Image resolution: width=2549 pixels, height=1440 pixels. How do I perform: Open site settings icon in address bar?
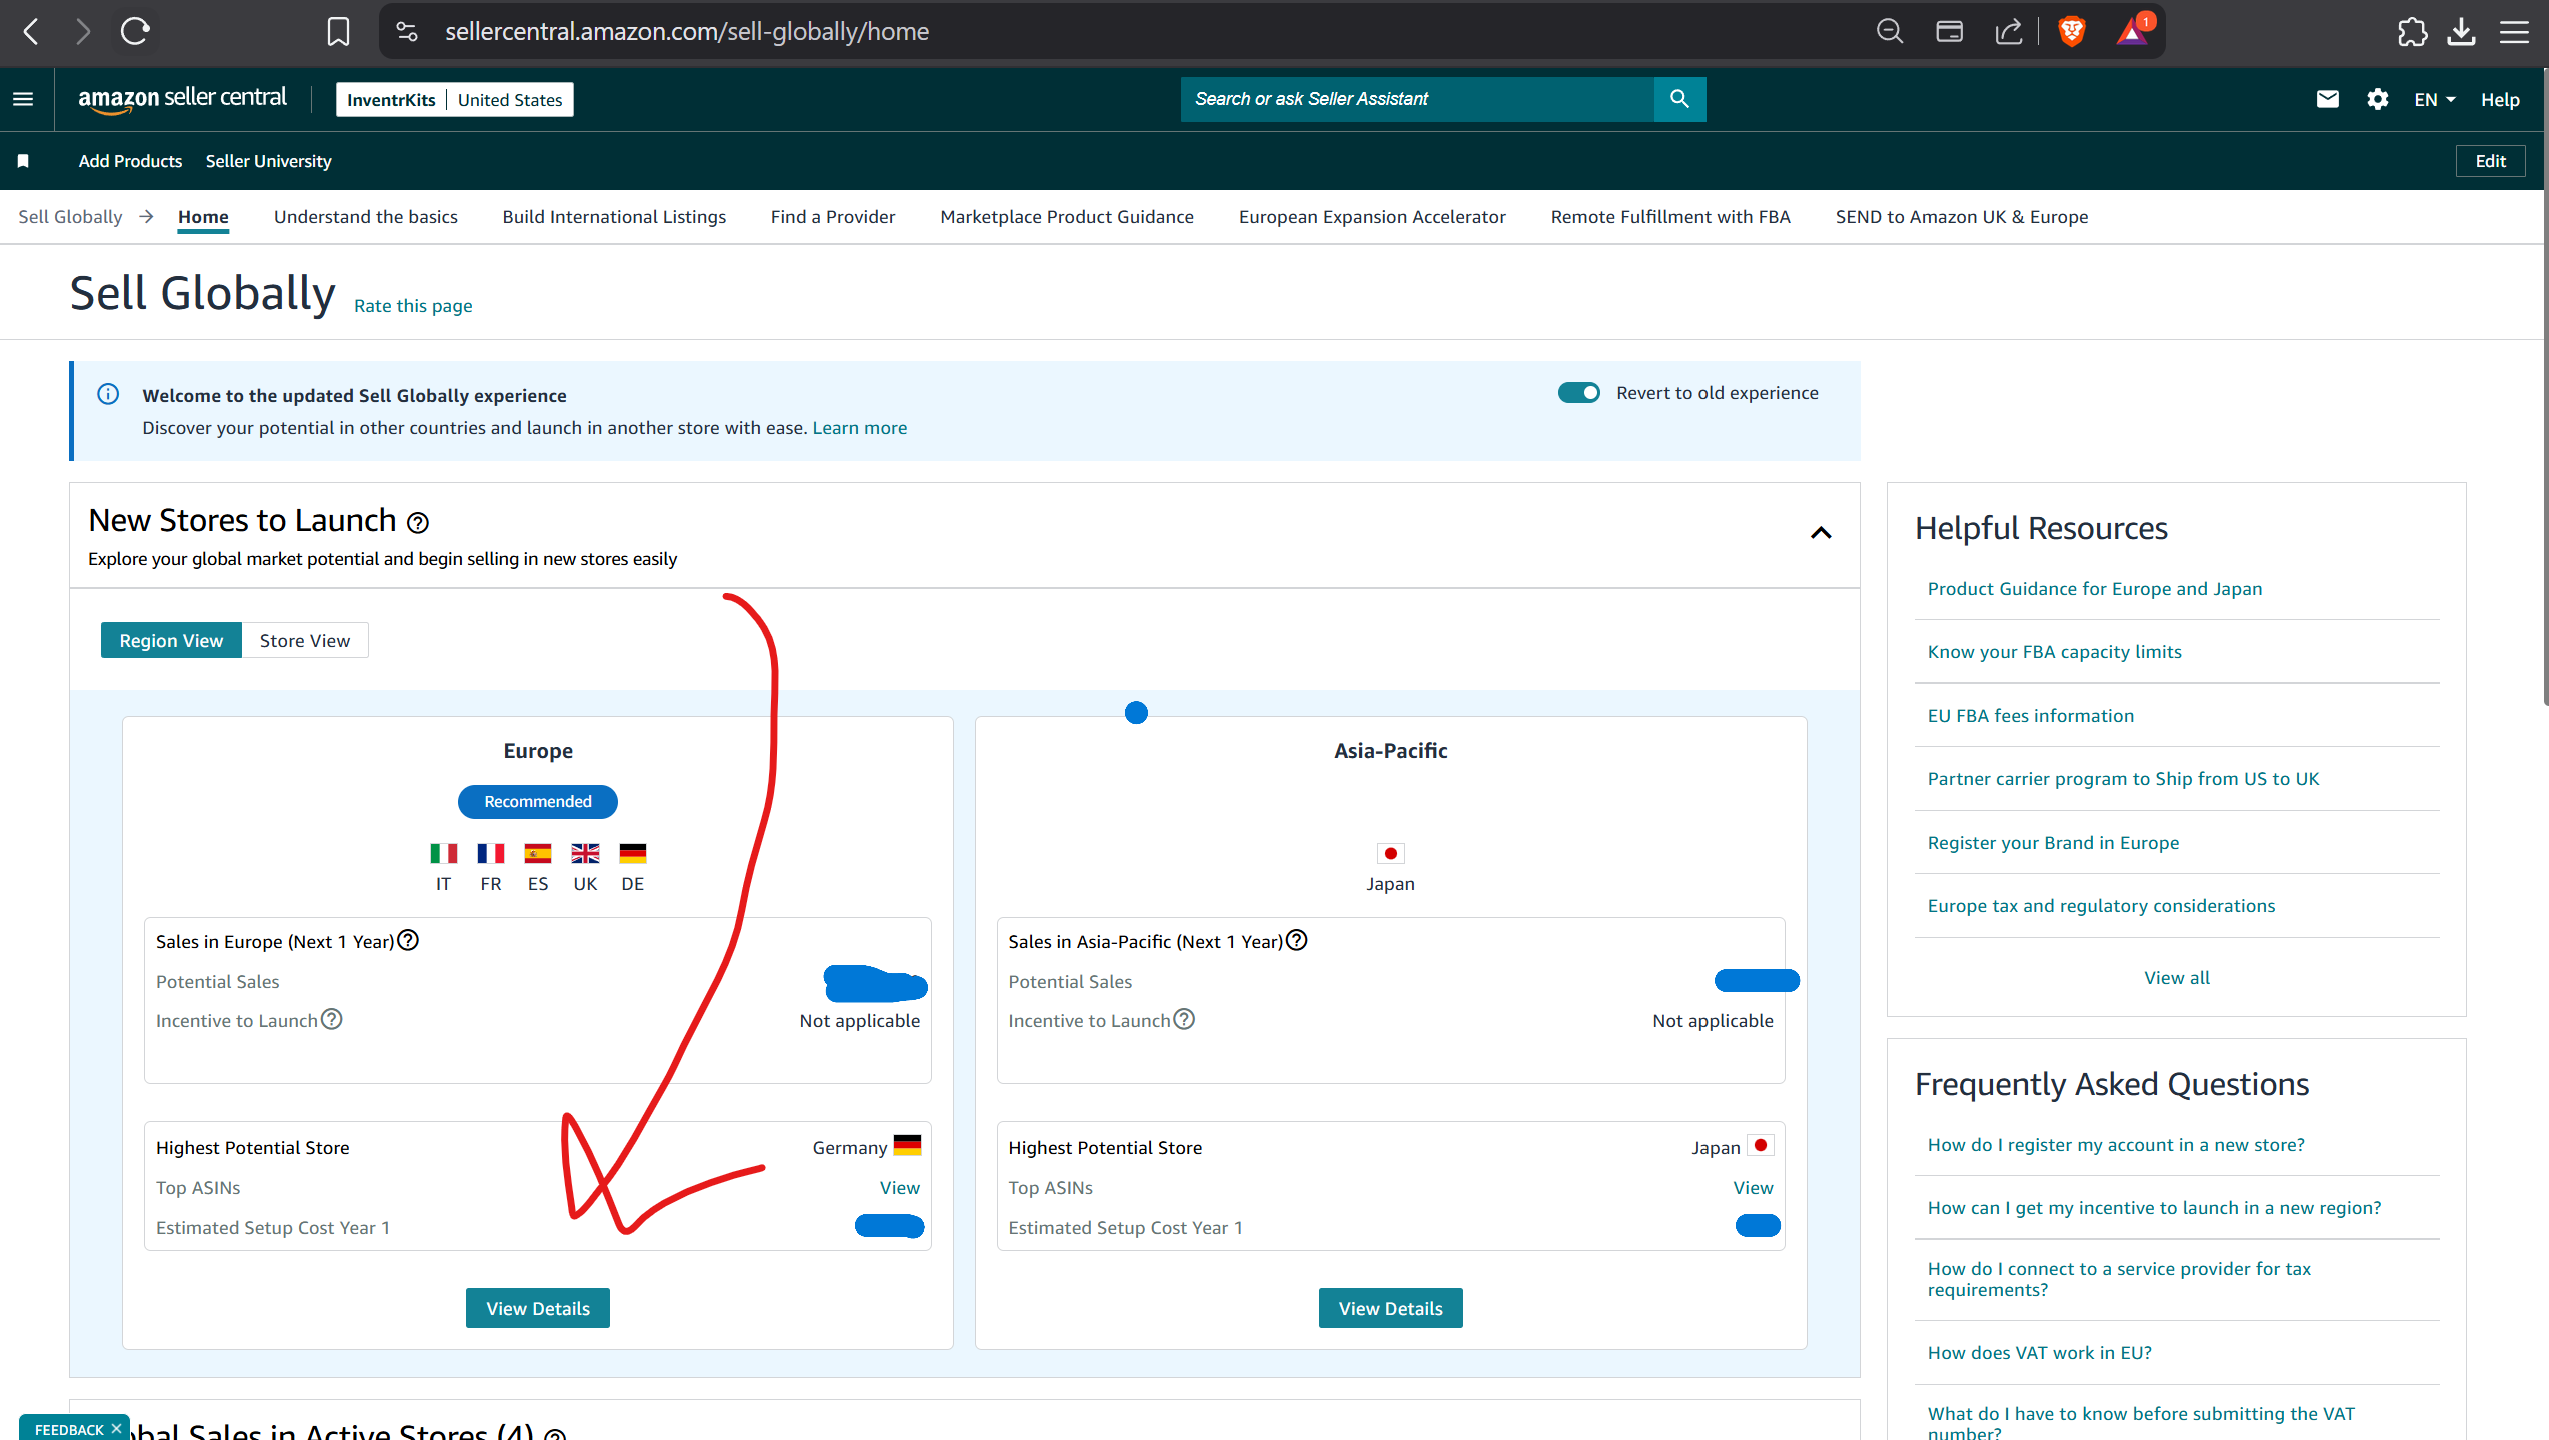tap(407, 32)
